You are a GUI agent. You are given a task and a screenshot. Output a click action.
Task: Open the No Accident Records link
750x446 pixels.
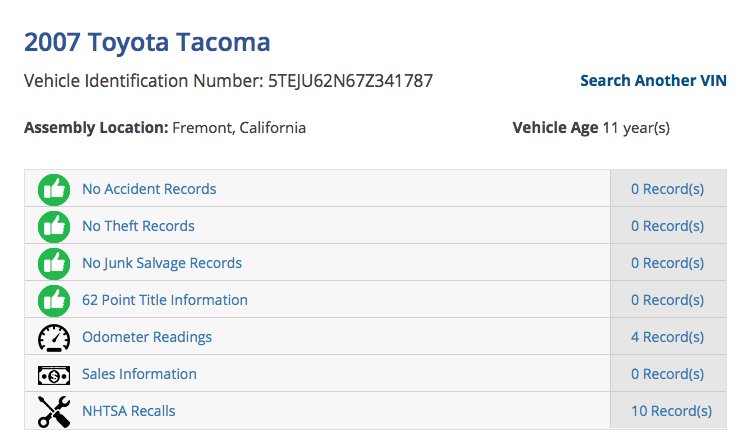[x=149, y=189]
